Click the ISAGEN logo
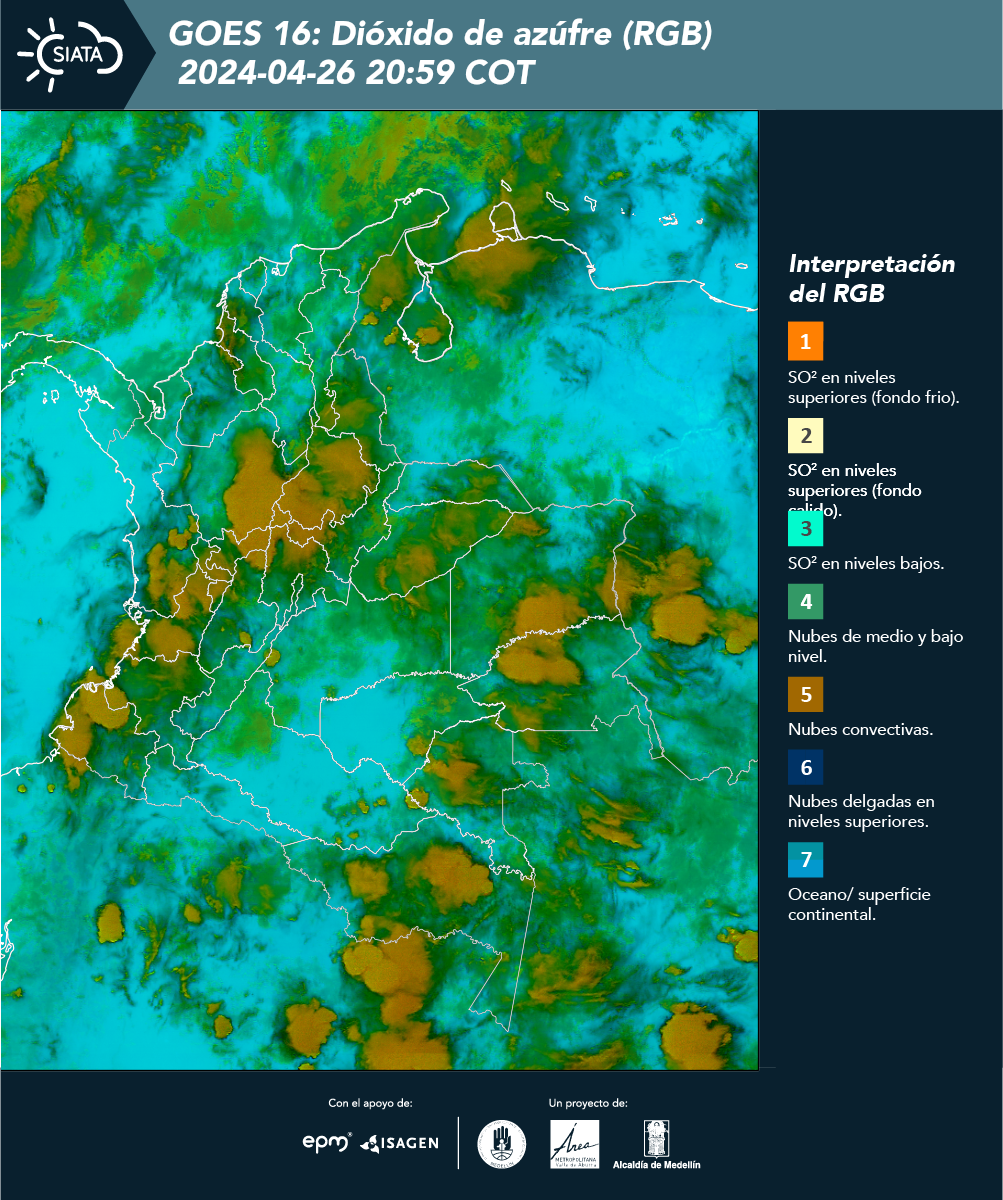The image size is (1003, 1200). pyautogui.click(x=399, y=1143)
